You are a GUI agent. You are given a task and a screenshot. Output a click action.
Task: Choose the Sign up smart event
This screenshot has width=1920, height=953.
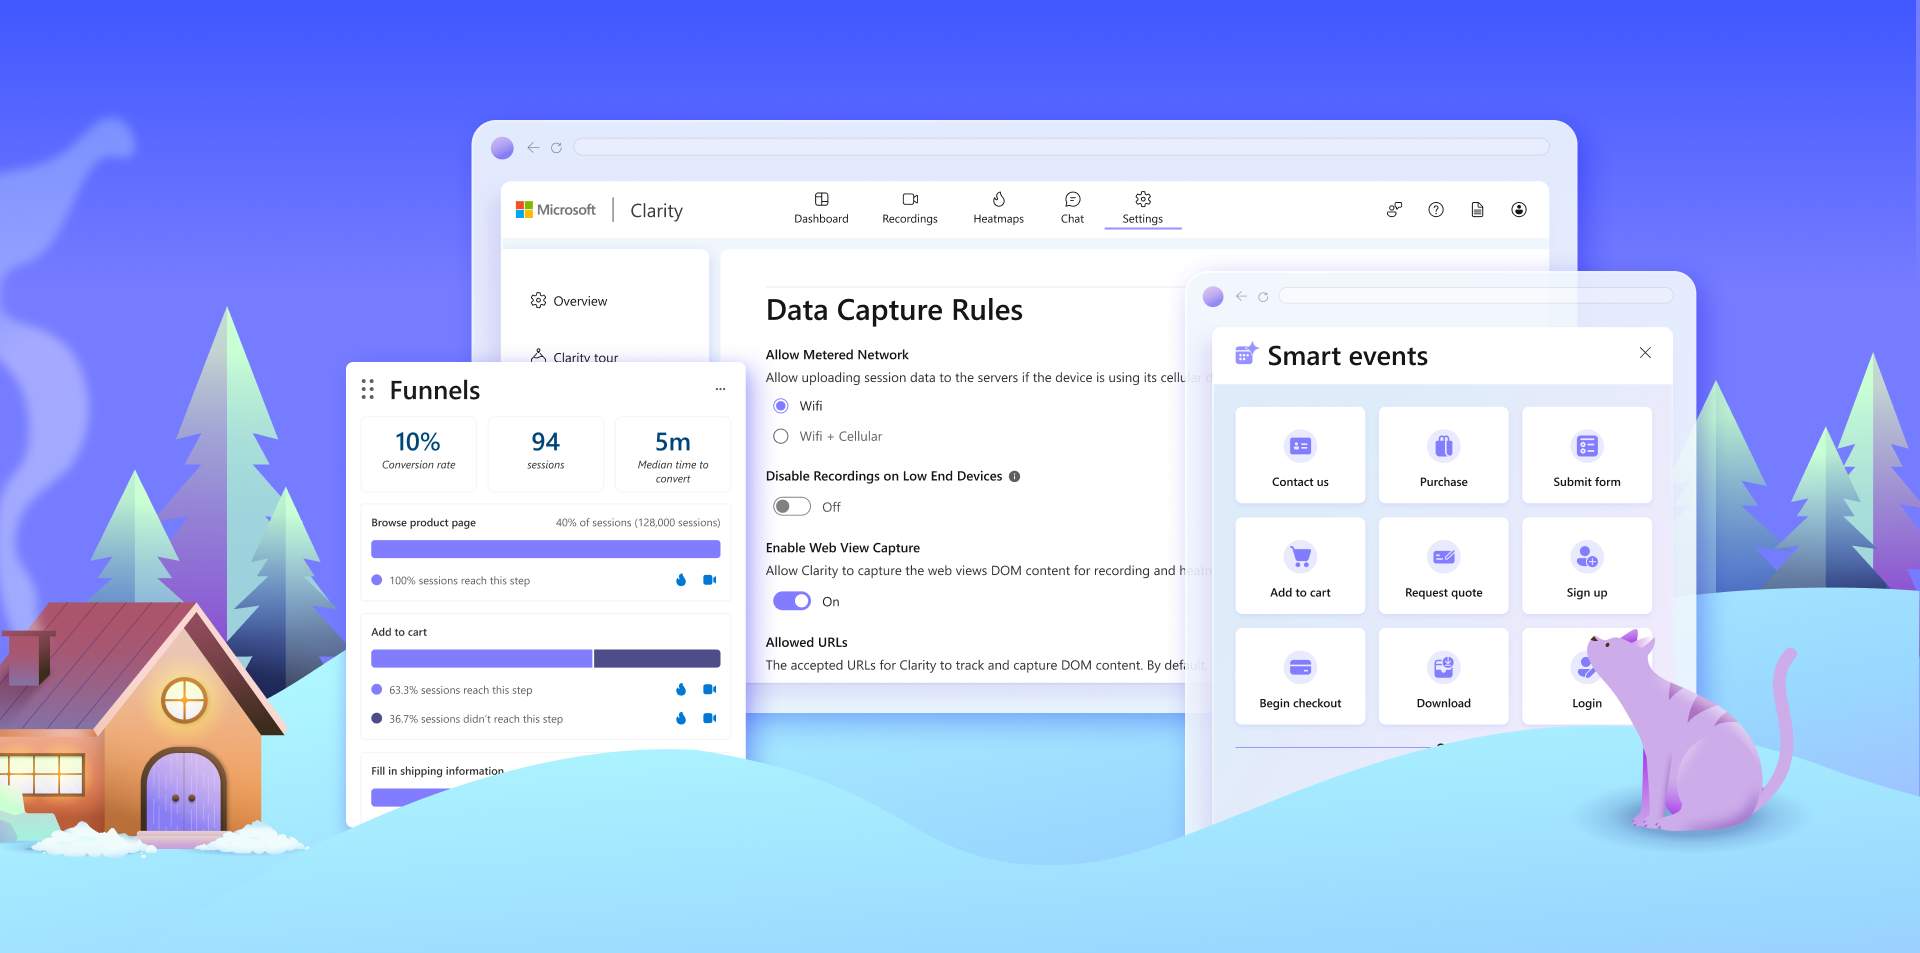(x=1587, y=566)
